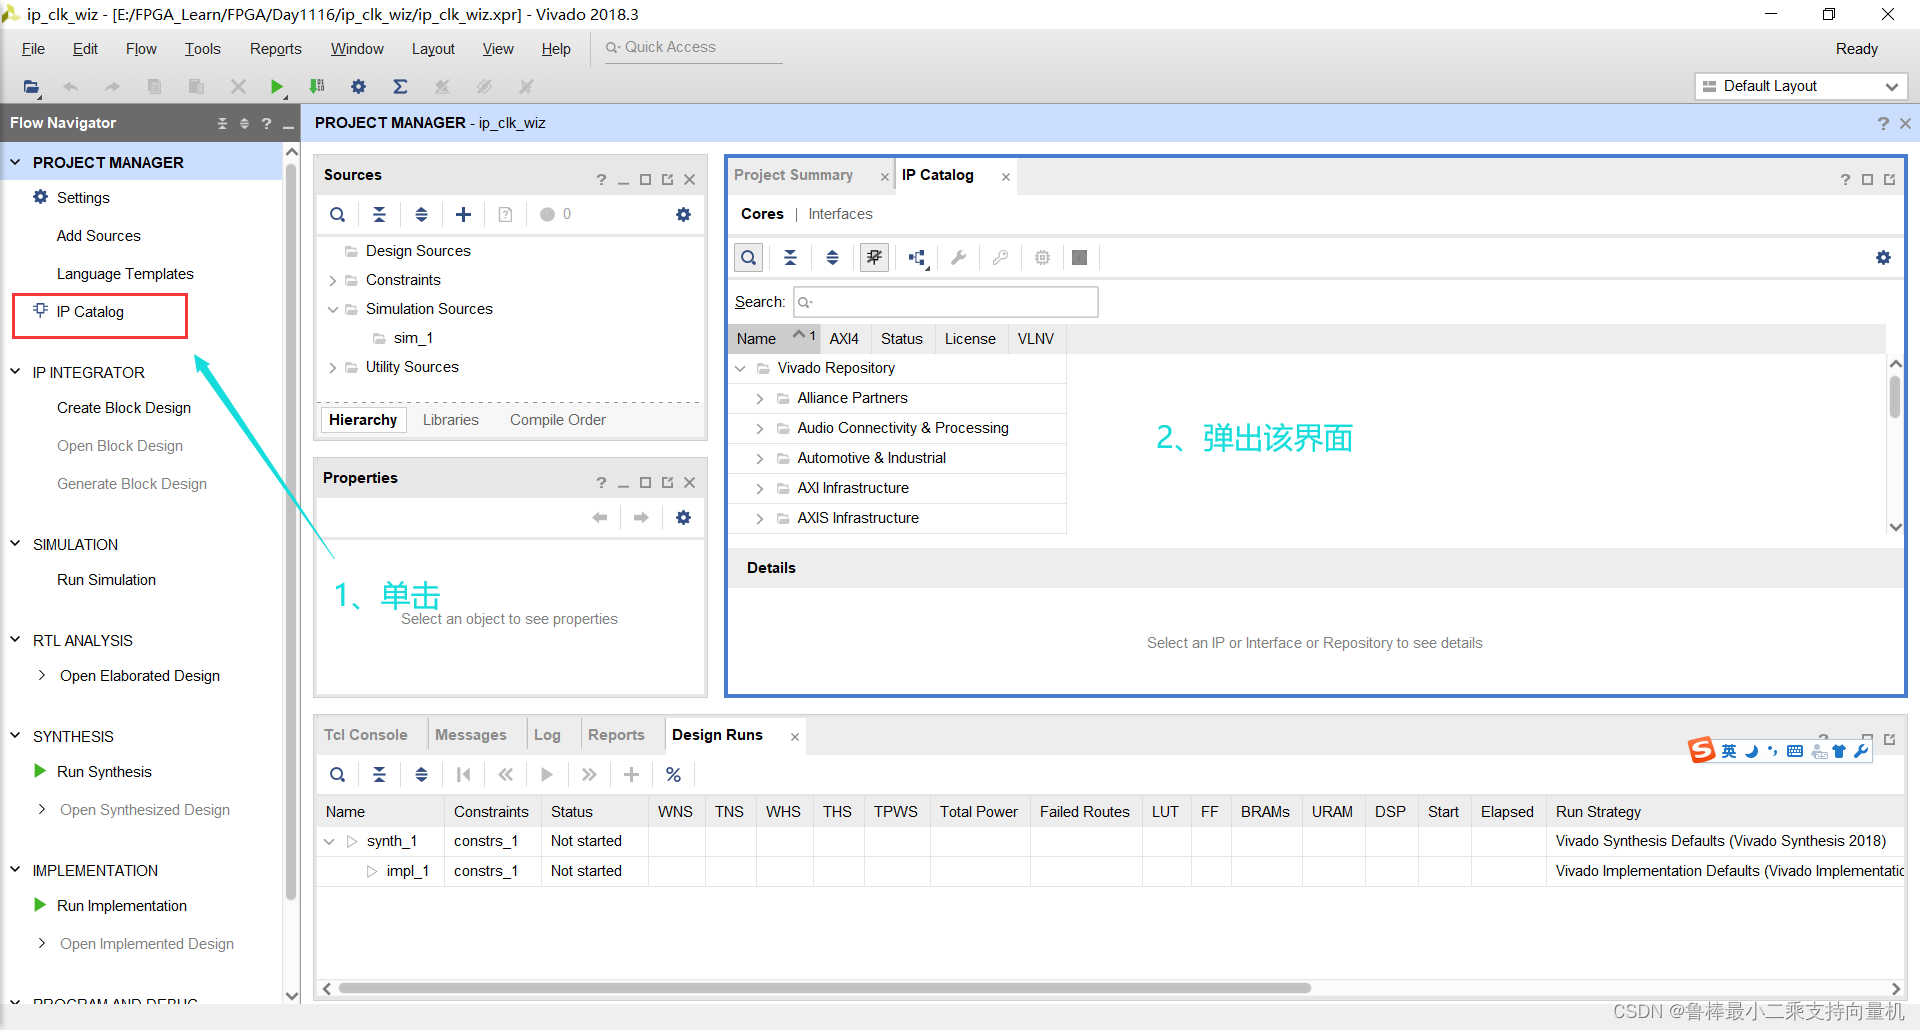Image resolution: width=1920 pixels, height=1030 pixels.
Task: Click IP Catalog list vertical scrollbar thumb
Action: pos(1895,397)
